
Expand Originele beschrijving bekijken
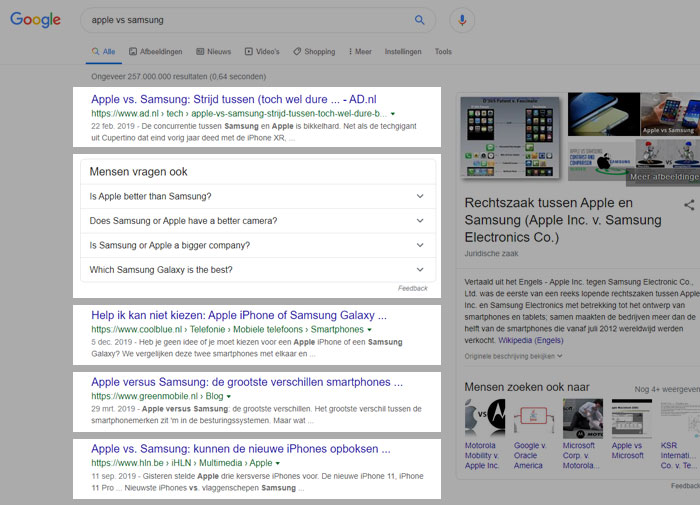pos(513,356)
